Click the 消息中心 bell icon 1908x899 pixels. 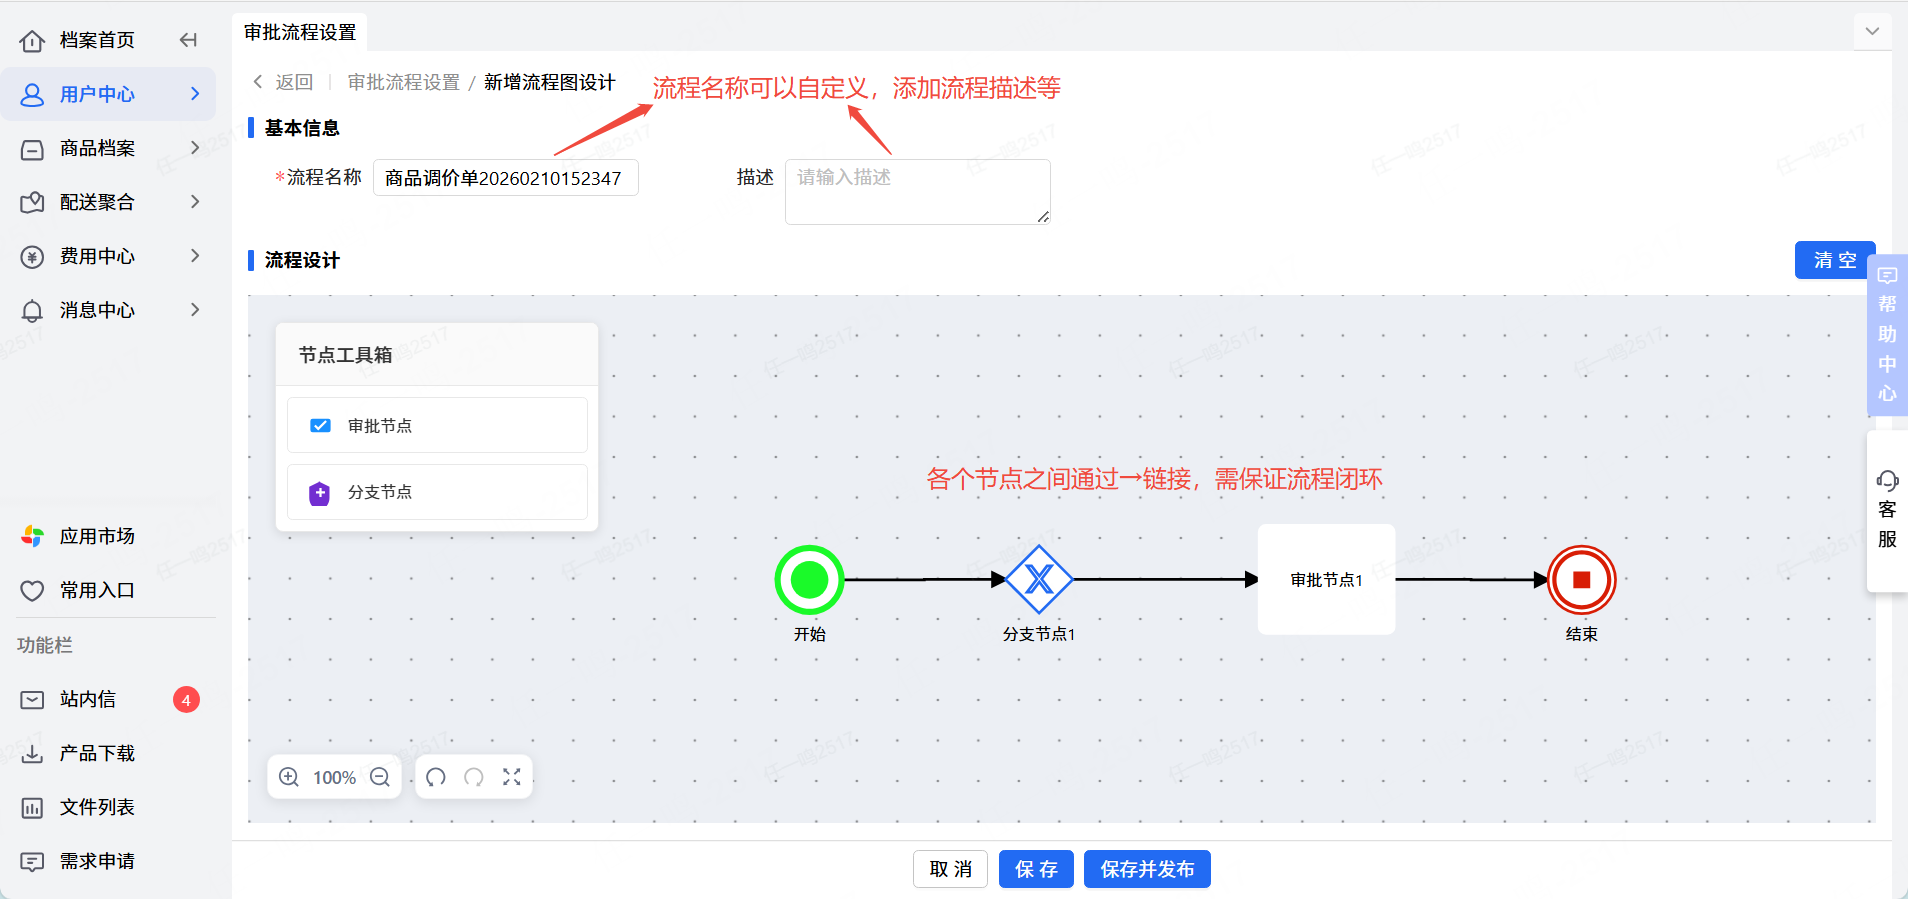coord(32,311)
